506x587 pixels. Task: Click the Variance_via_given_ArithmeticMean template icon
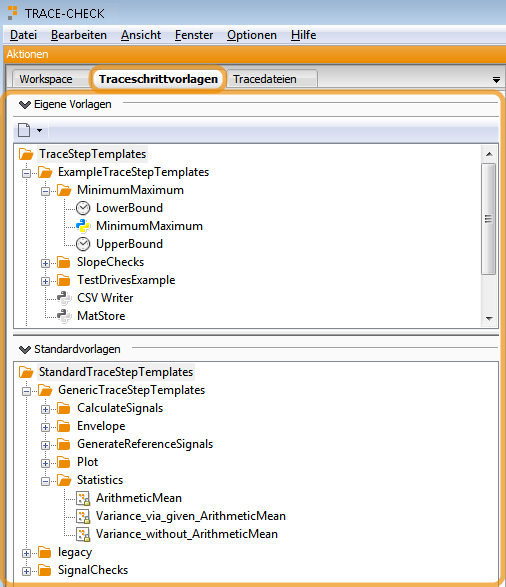tap(83, 516)
